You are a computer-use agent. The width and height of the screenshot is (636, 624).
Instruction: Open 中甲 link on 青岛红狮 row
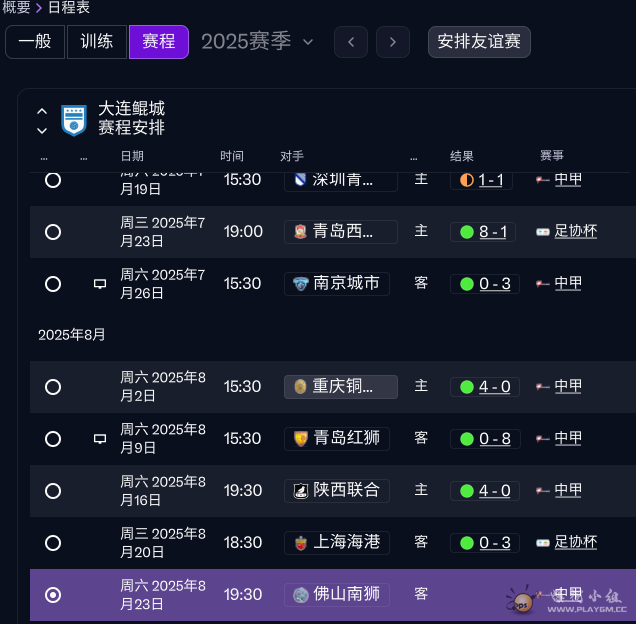click(x=568, y=438)
